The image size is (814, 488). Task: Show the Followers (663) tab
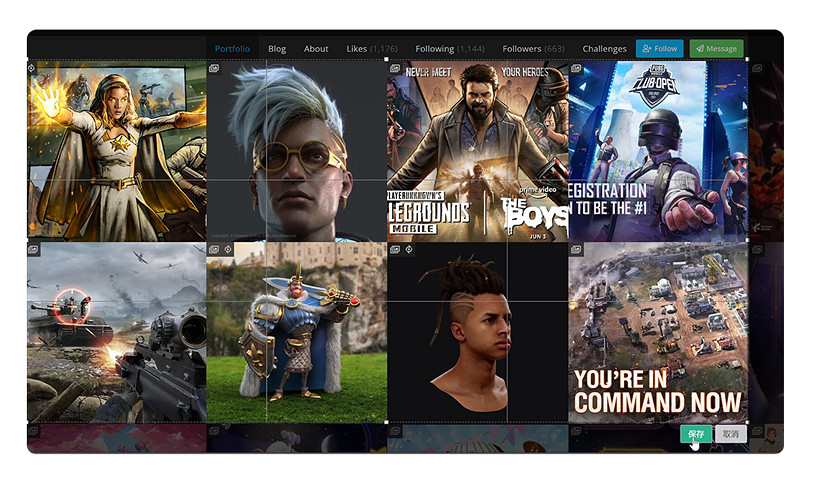pos(533,48)
